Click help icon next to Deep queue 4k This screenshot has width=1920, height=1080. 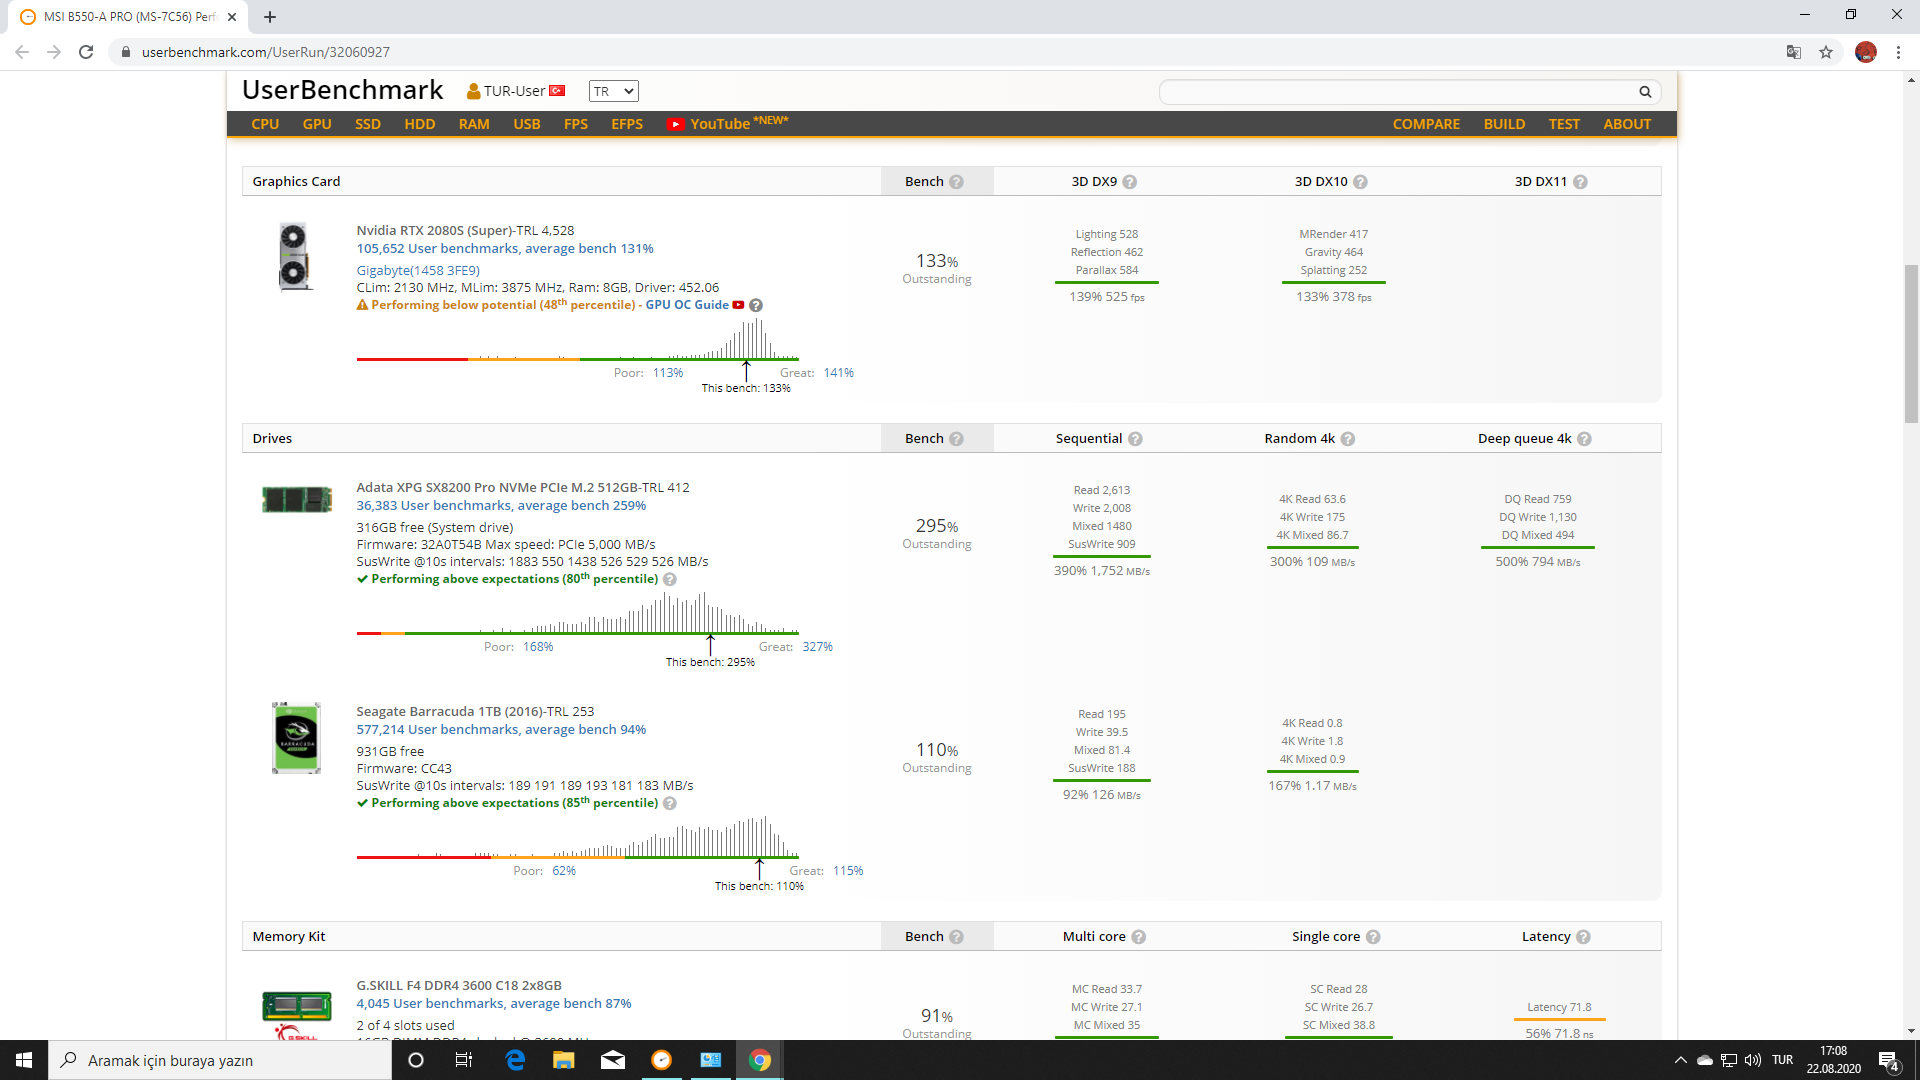[1584, 439]
